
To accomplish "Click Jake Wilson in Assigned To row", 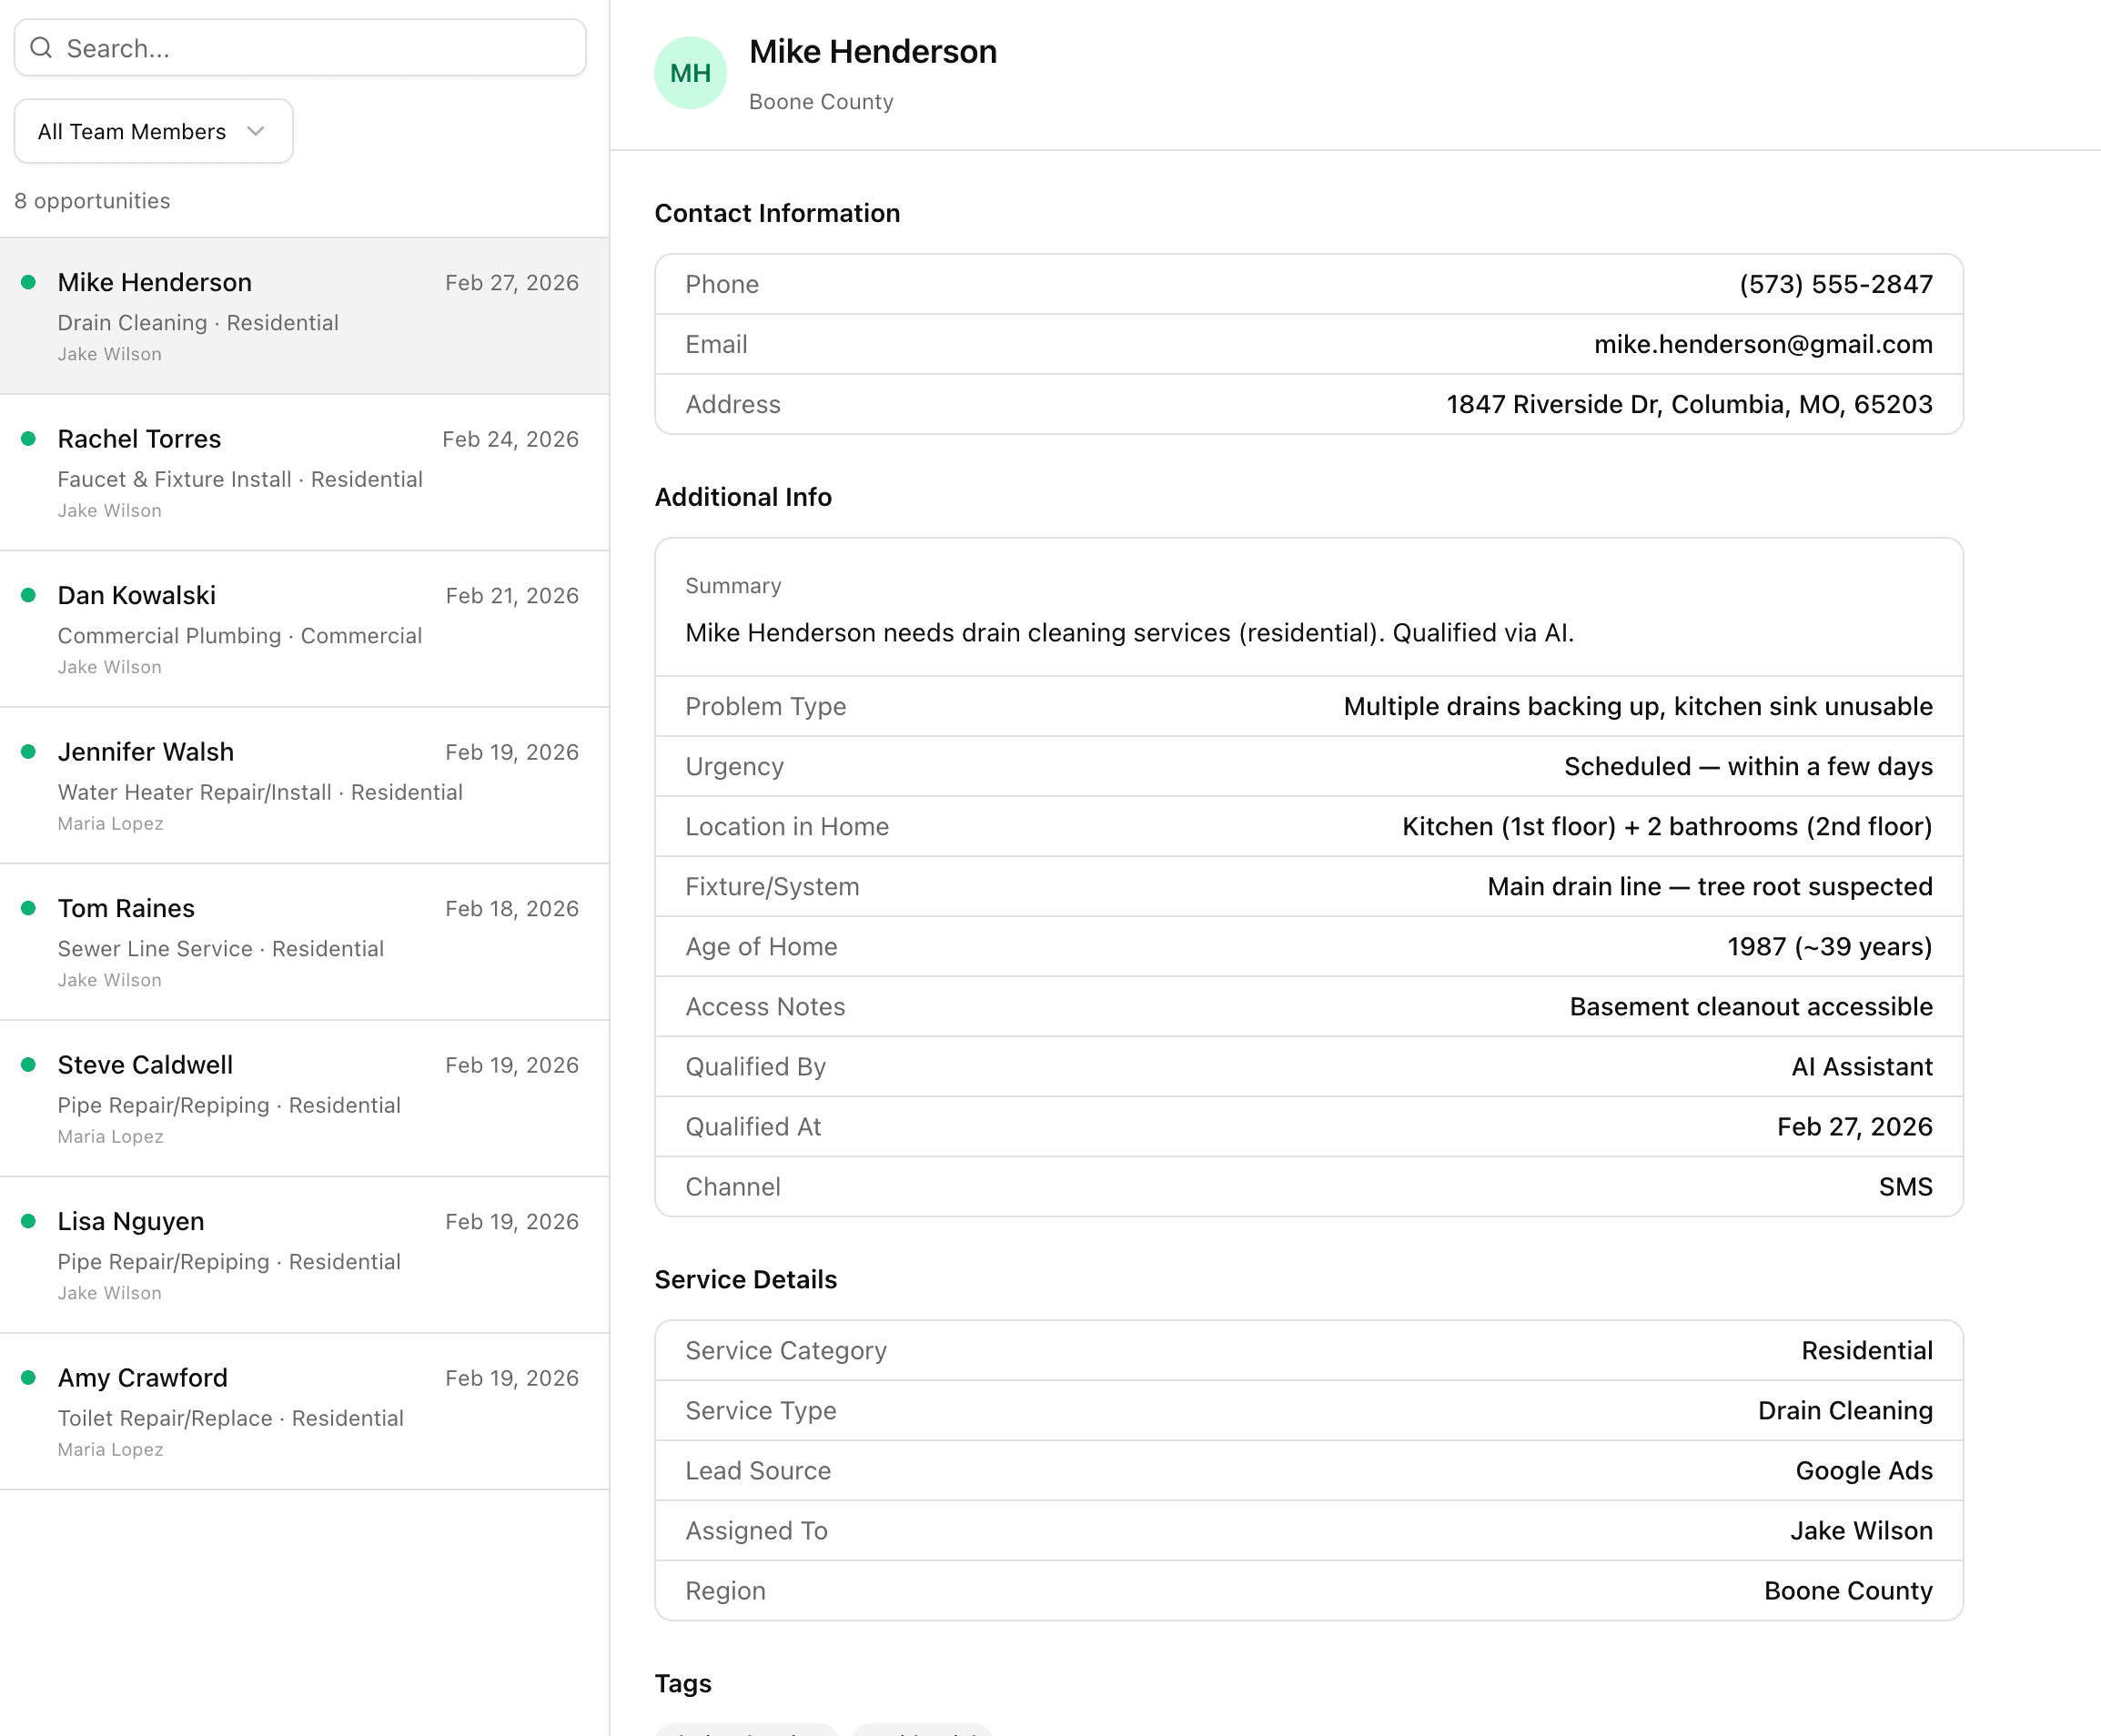I will 1860,1531.
